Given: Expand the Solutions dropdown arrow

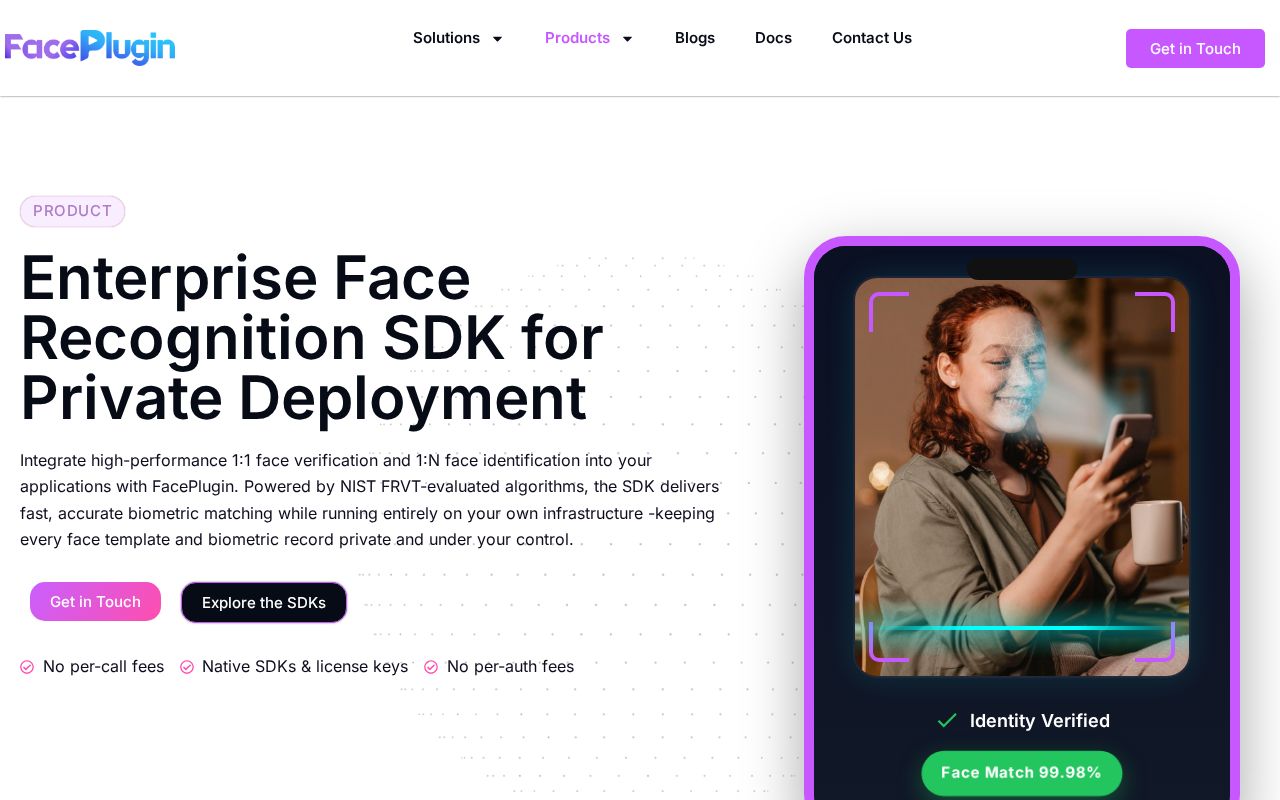Looking at the screenshot, I should point(497,39).
